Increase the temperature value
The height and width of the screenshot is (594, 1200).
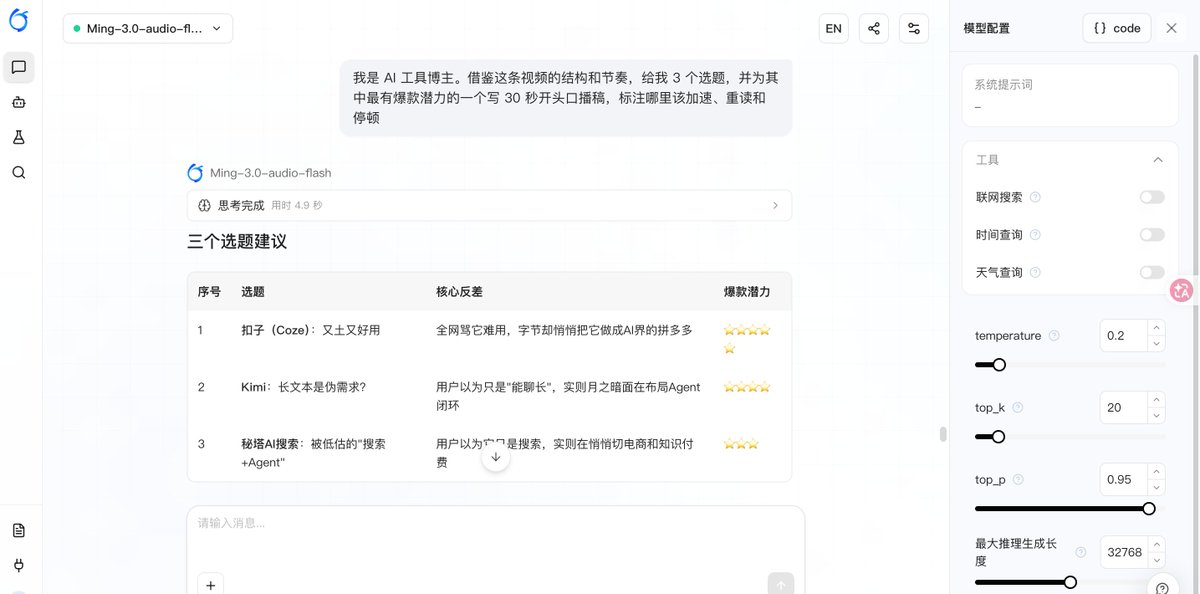(x=1157, y=328)
